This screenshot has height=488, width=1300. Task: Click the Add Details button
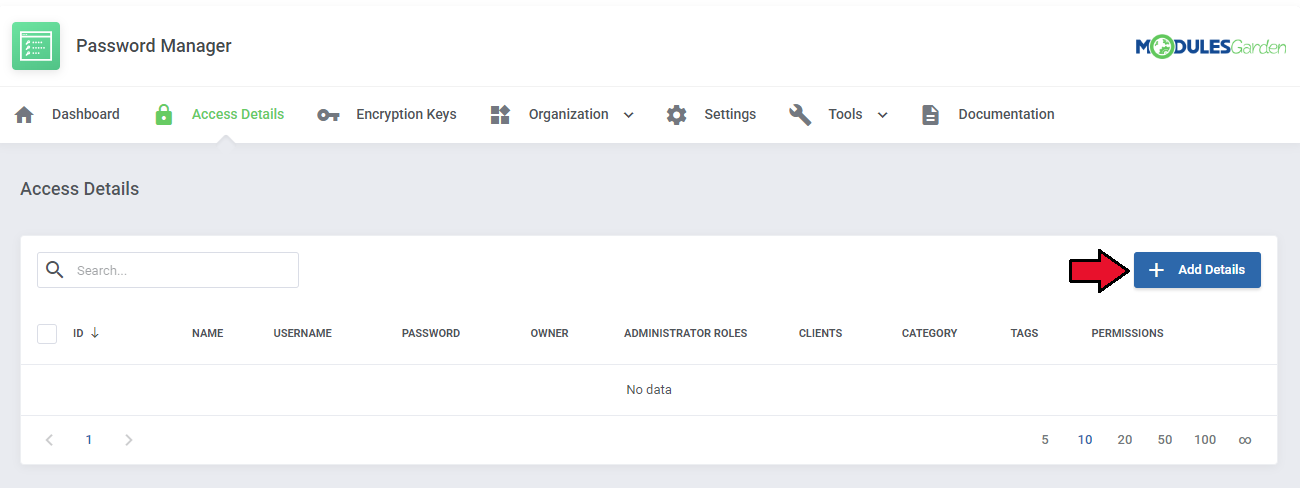coord(1197,270)
